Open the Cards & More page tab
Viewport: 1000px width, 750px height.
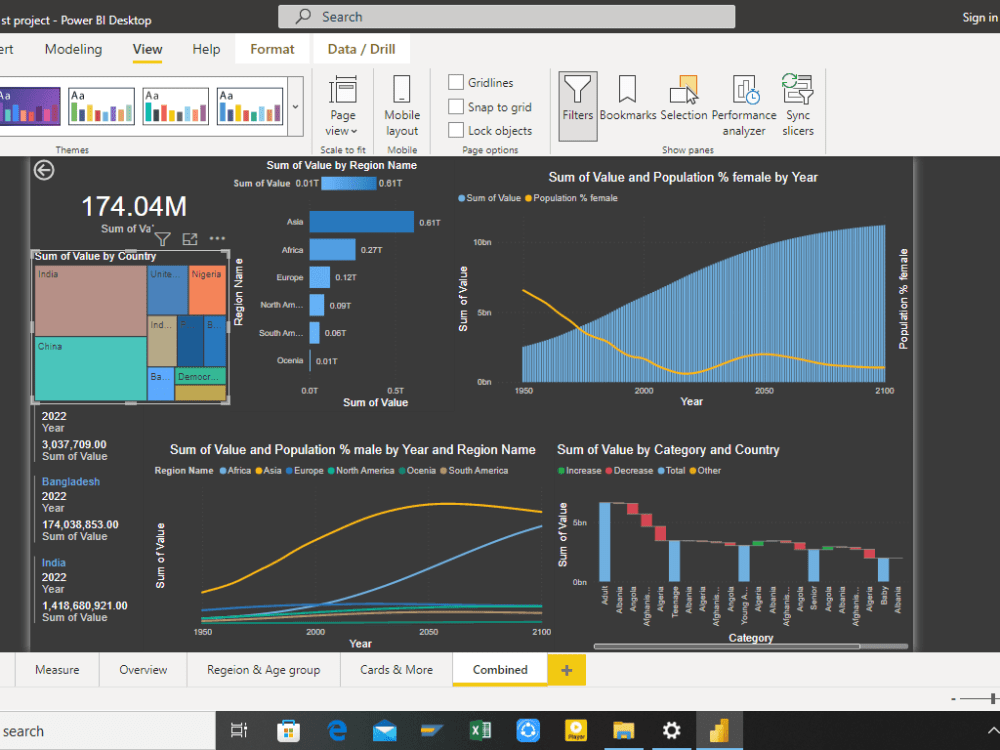(396, 669)
